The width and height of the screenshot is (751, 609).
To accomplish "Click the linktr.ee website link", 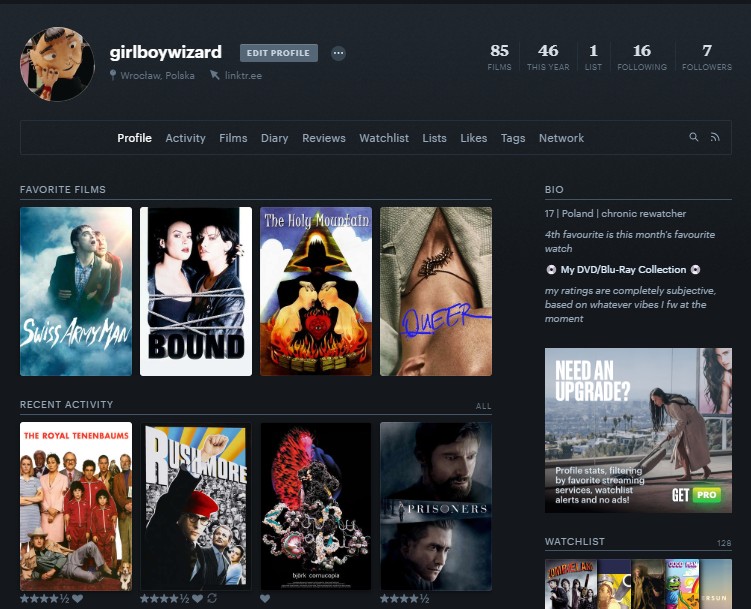I will 242,76.
